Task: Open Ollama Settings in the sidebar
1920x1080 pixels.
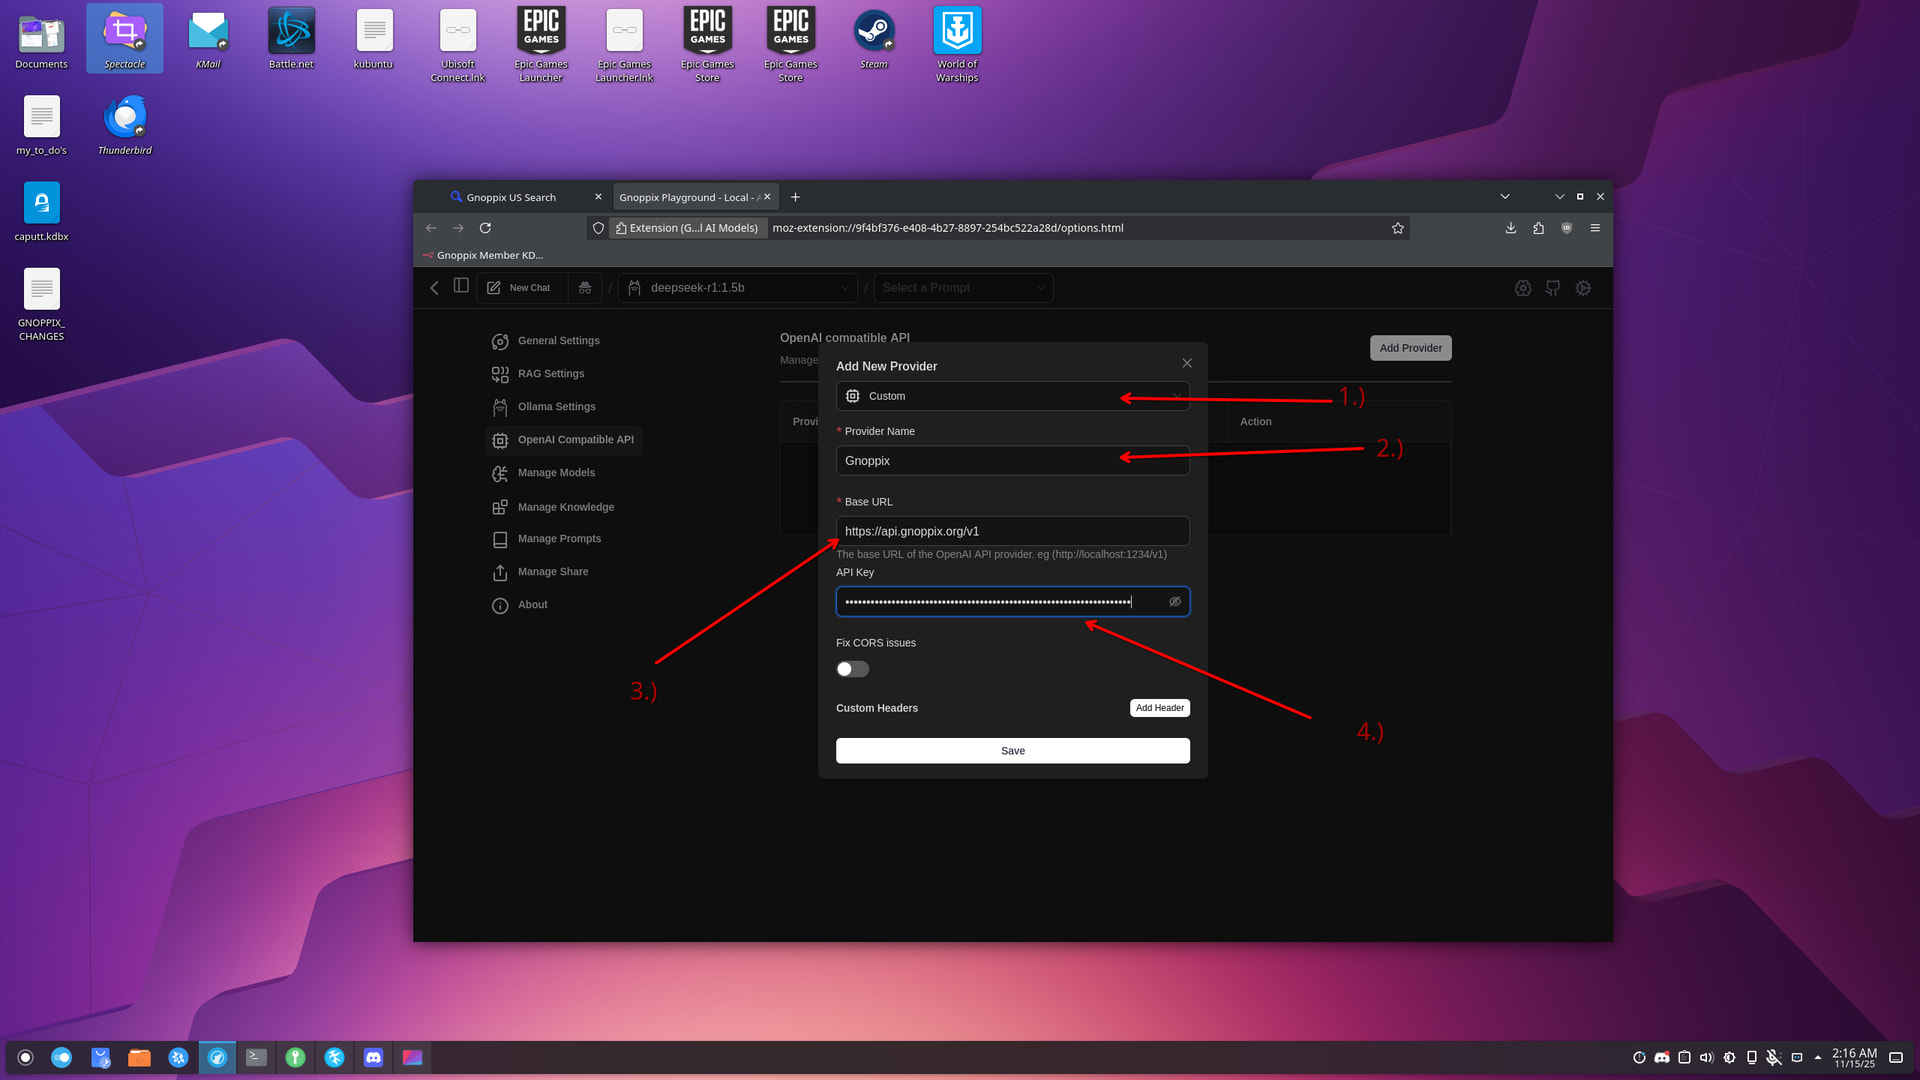Action: pos(556,407)
